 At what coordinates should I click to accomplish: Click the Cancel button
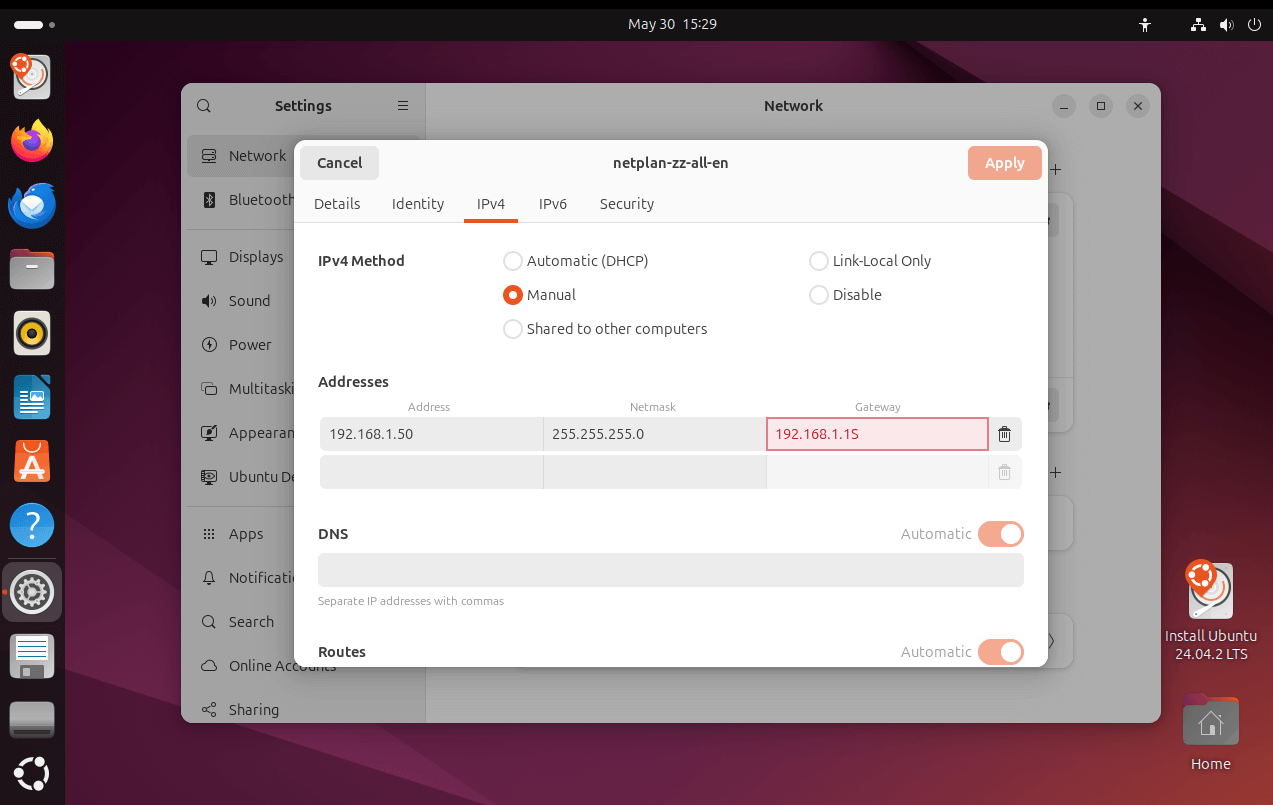339,163
